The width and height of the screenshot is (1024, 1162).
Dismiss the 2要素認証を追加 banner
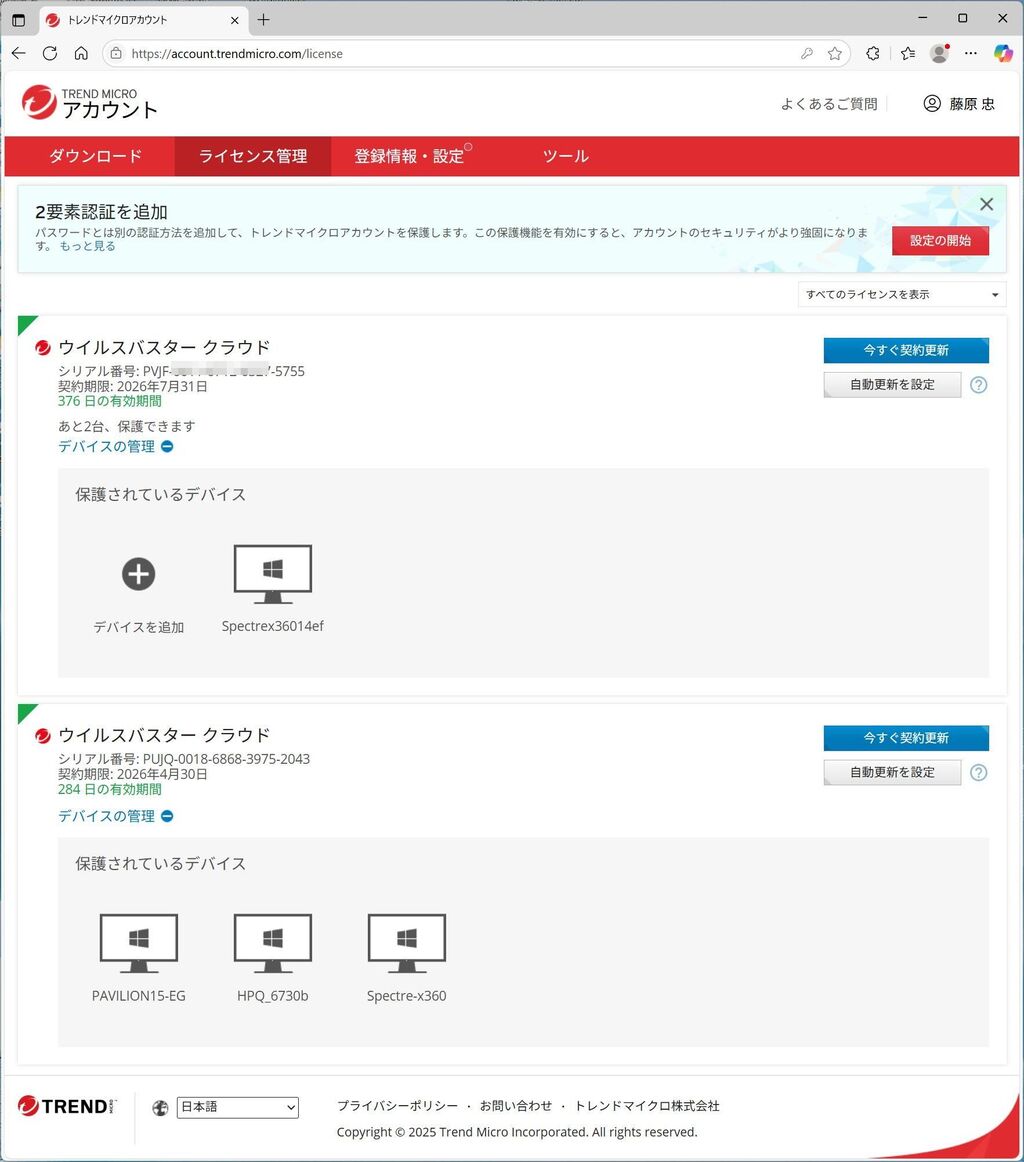pyautogui.click(x=986, y=204)
